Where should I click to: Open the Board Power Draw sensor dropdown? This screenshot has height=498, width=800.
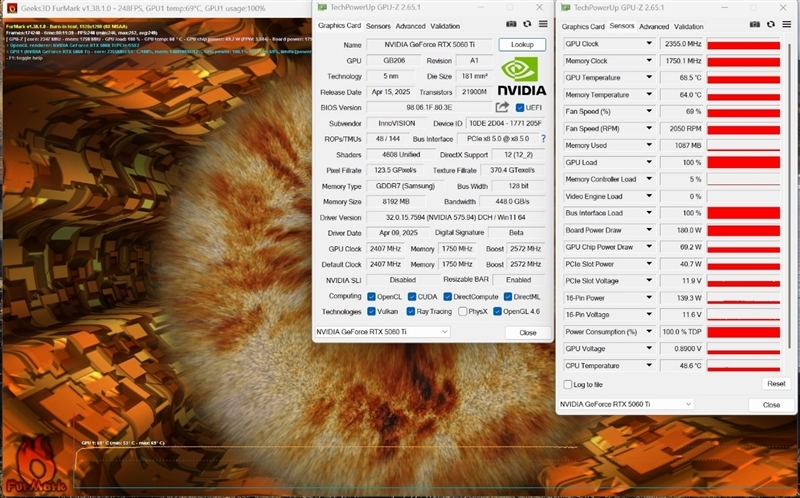tap(649, 230)
